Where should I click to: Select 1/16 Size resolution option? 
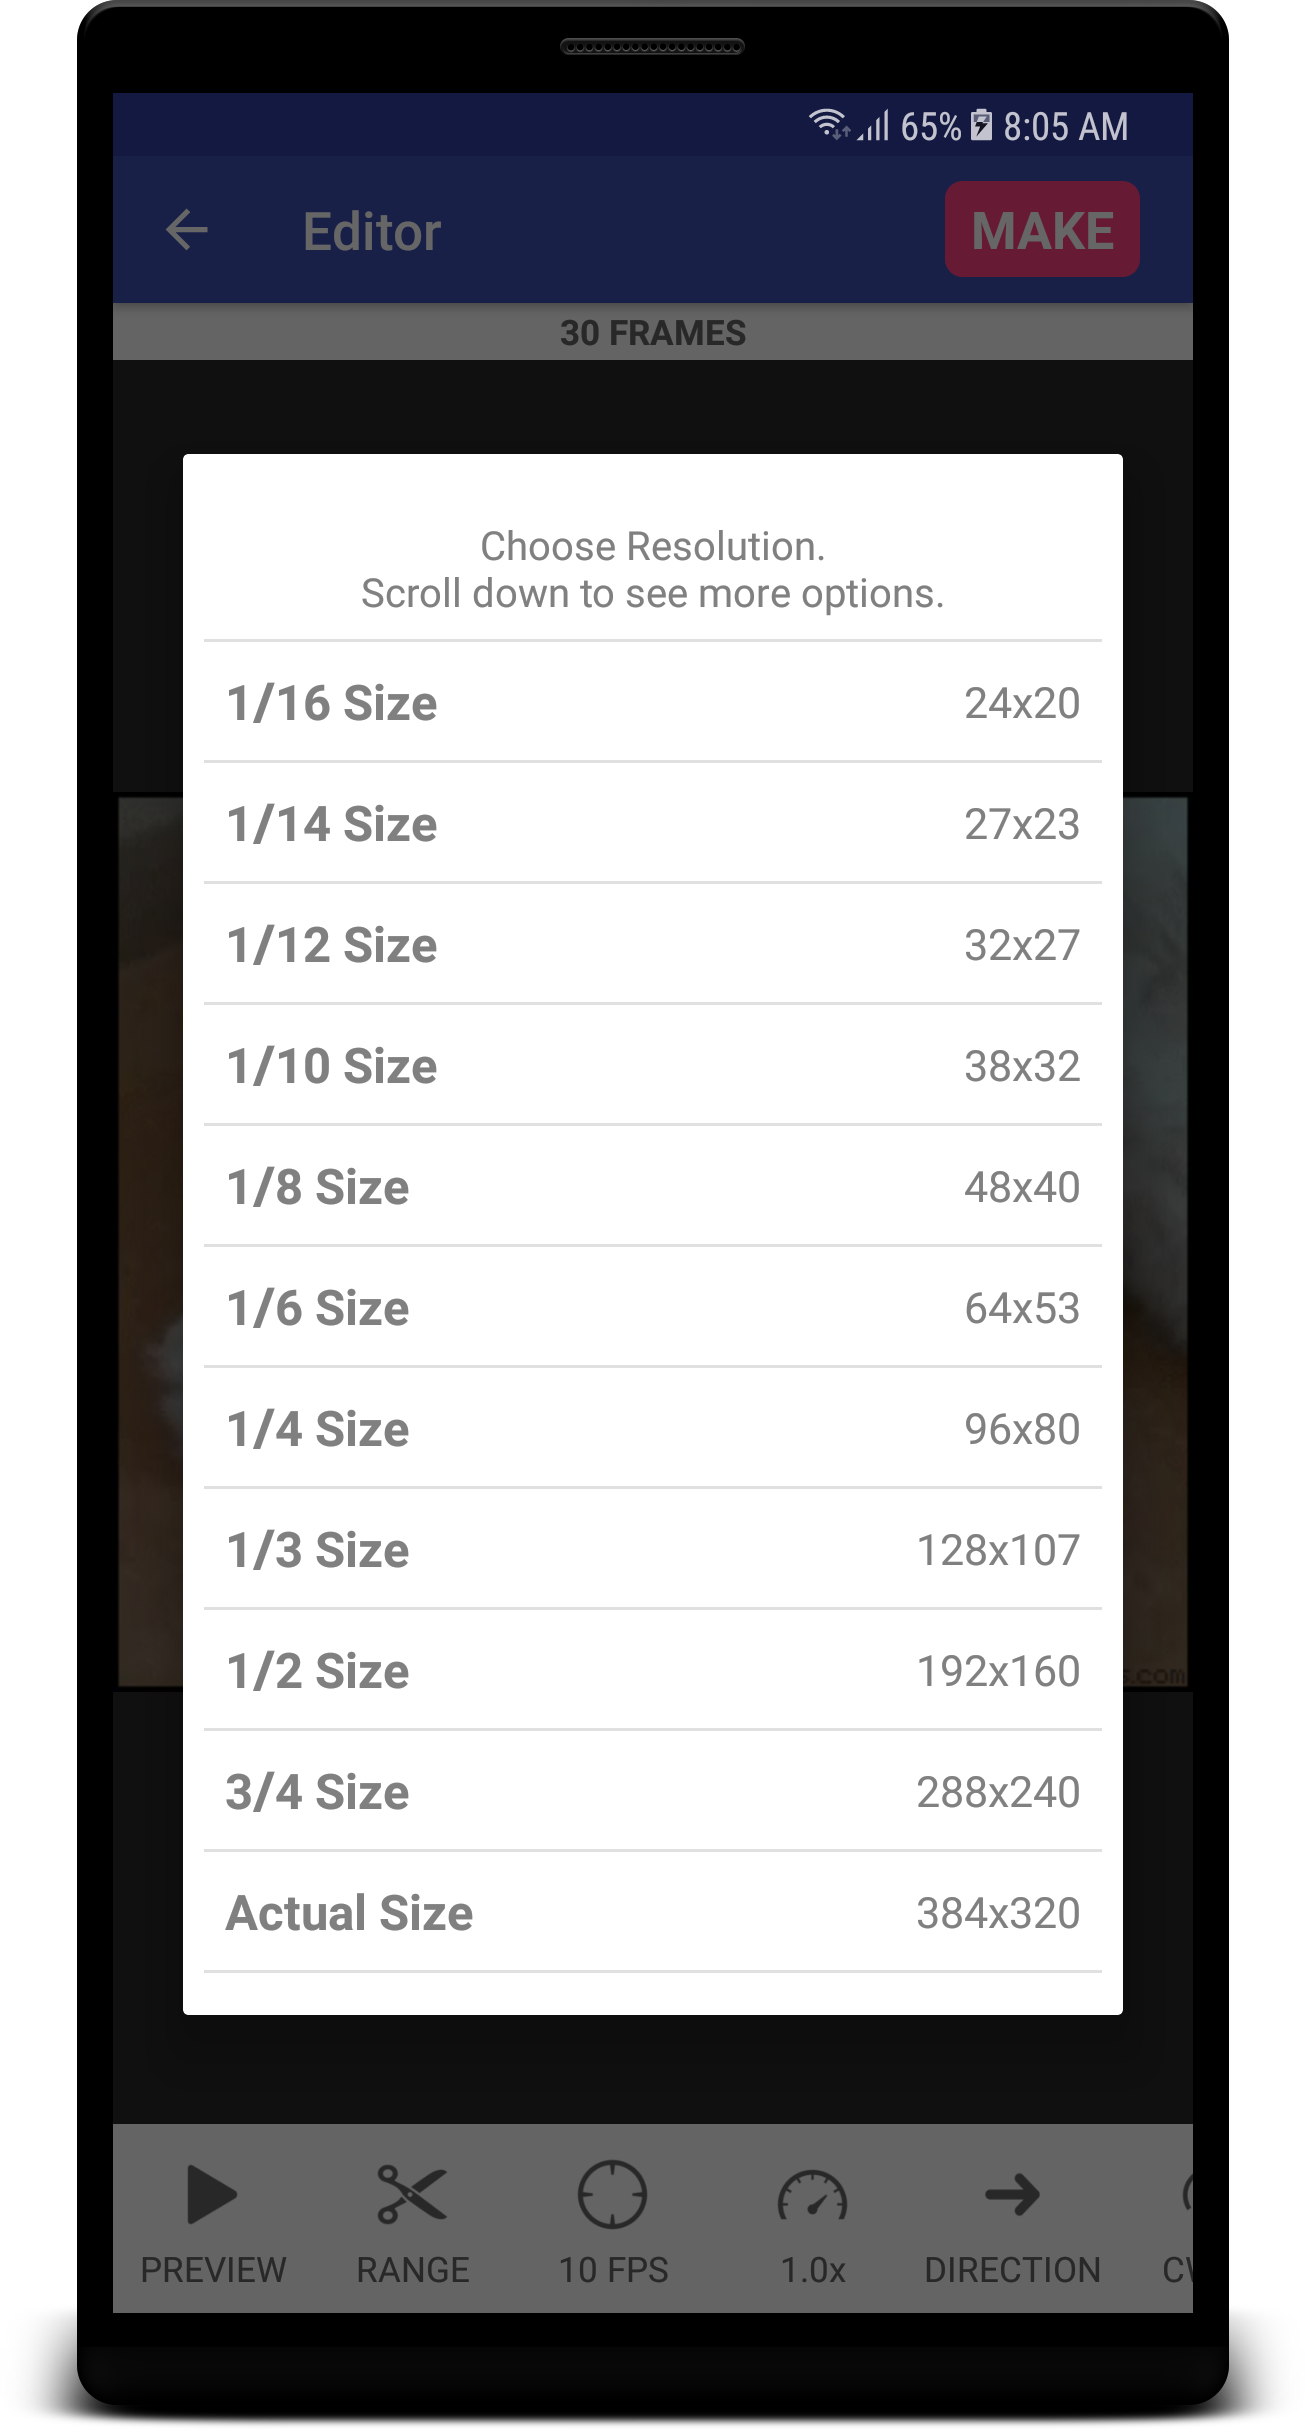(653, 703)
